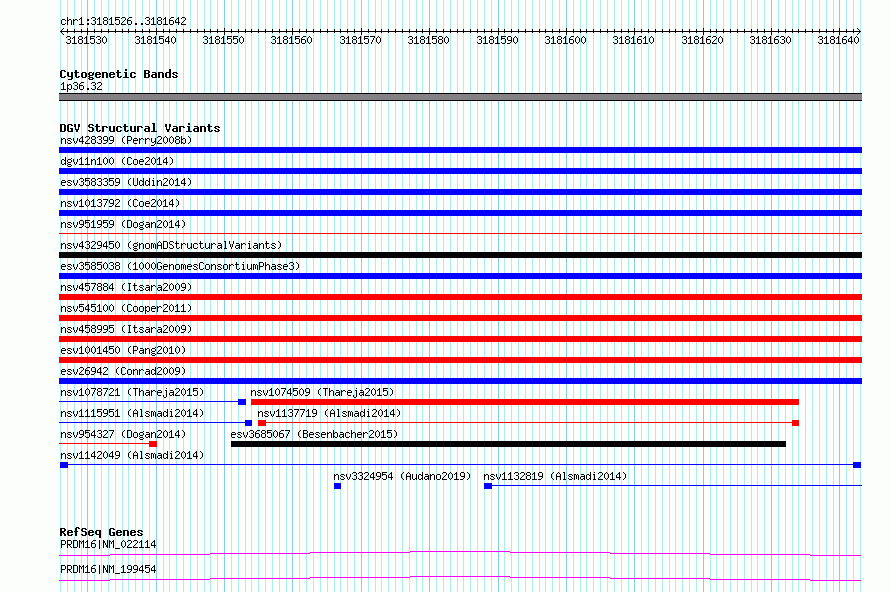This screenshot has width=890, height=592.
Task: Select variant nsv458995 (Itsara2009) label
Action: coord(126,329)
